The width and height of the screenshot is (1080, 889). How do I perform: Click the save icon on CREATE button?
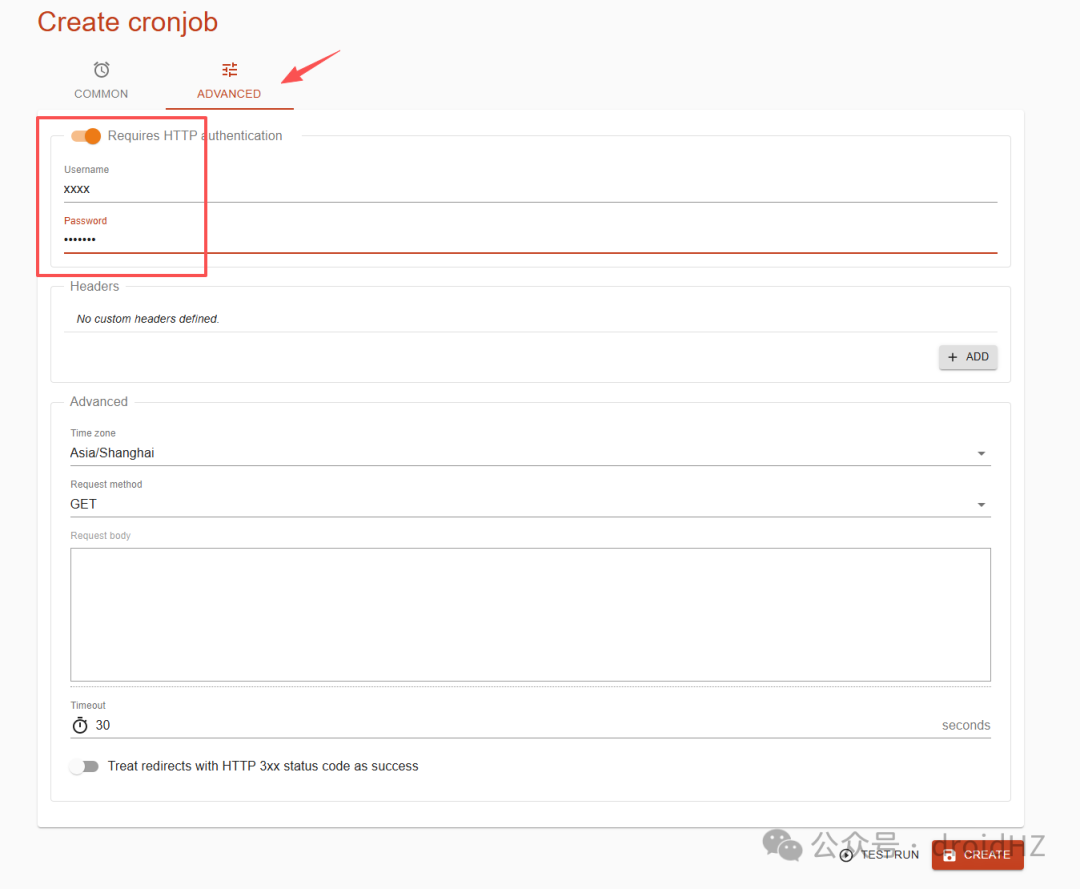coord(949,855)
